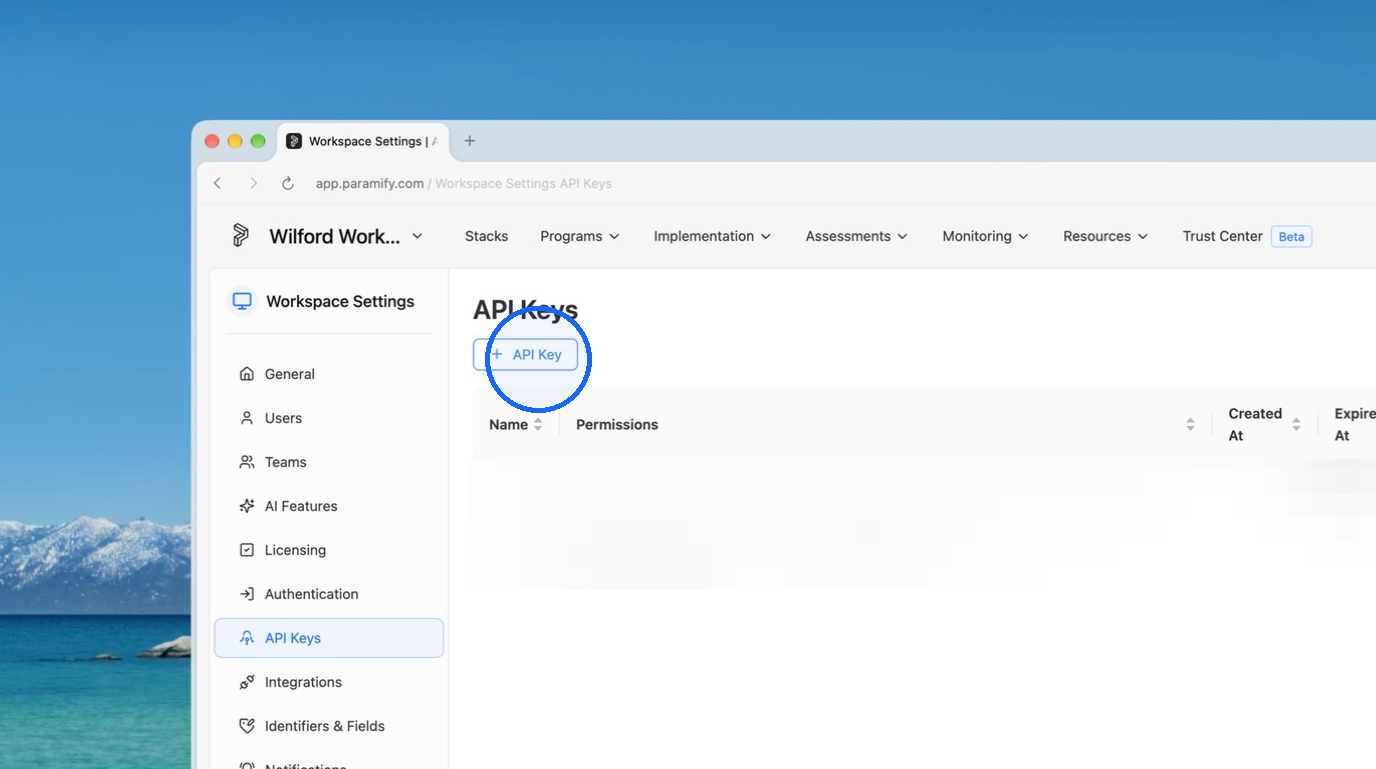Viewport: 1376px width, 769px height.
Task: Click the tab favicon for Workspace Settings
Action: tap(294, 141)
